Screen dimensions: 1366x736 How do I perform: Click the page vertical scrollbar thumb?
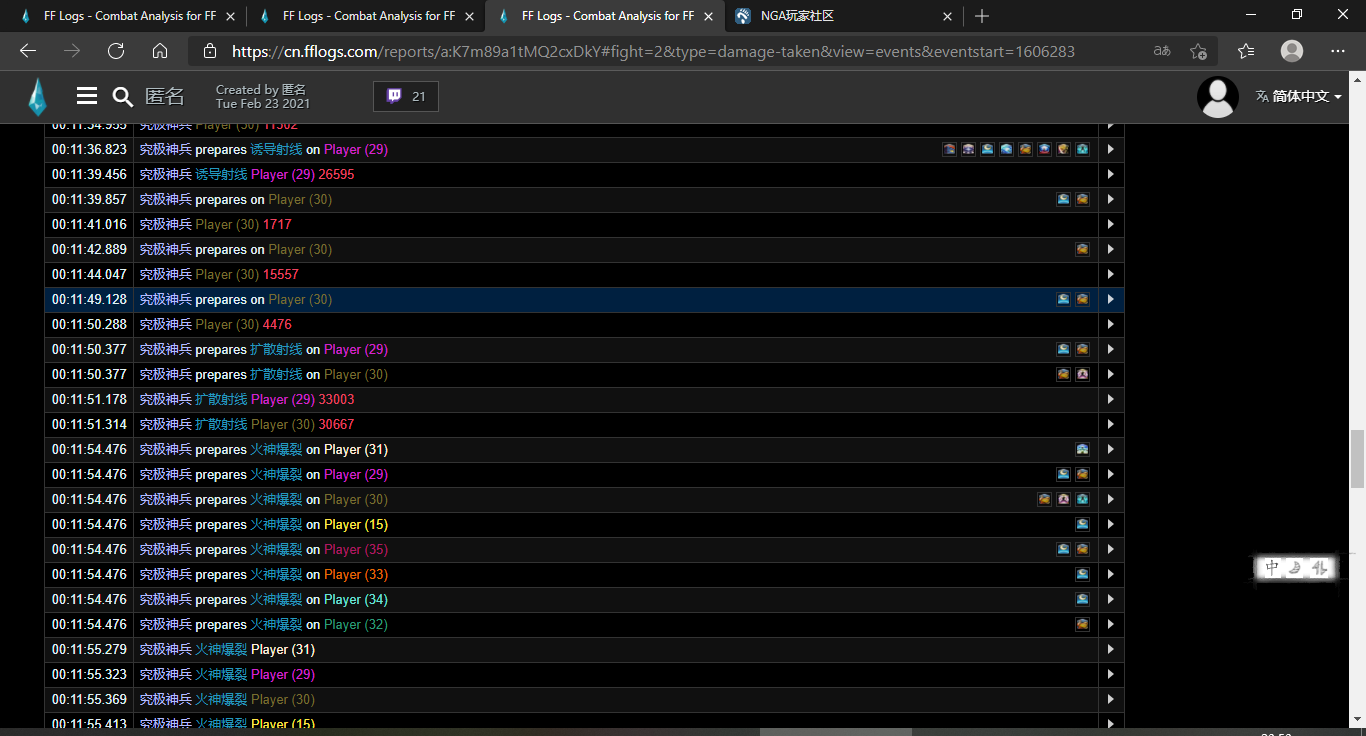click(1356, 458)
